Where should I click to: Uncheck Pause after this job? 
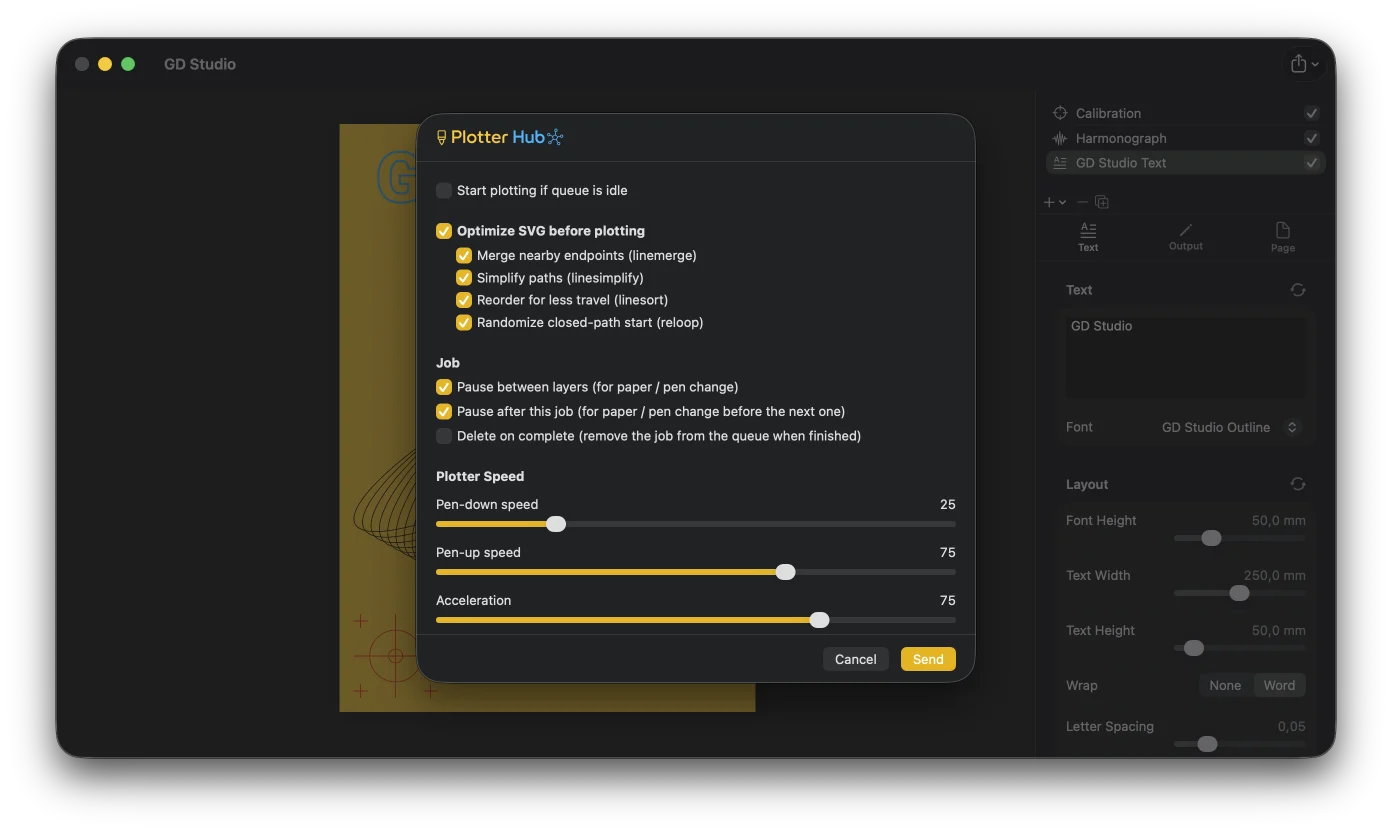pos(444,411)
